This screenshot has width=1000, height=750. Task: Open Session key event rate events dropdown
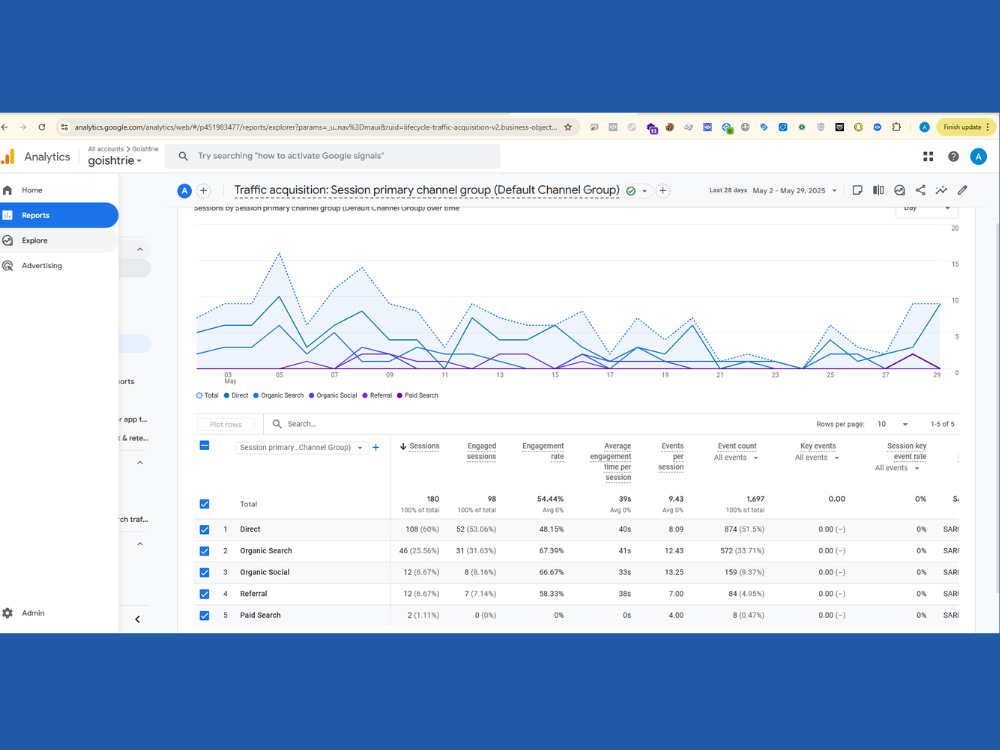[897, 468]
